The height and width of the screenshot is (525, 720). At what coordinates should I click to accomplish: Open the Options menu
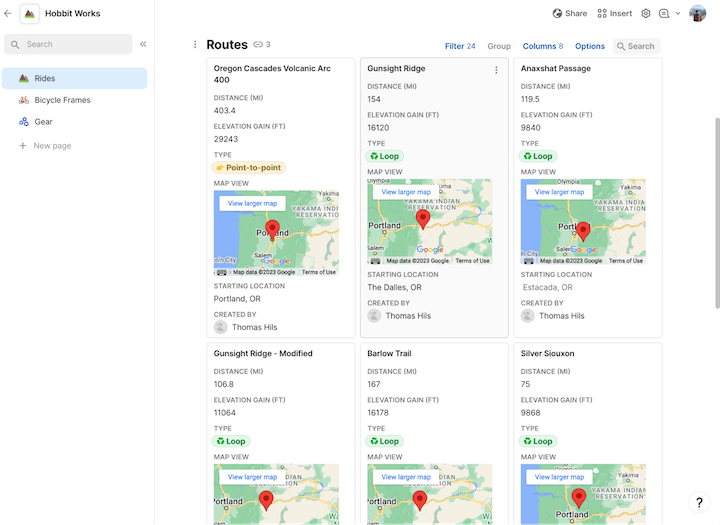point(590,46)
